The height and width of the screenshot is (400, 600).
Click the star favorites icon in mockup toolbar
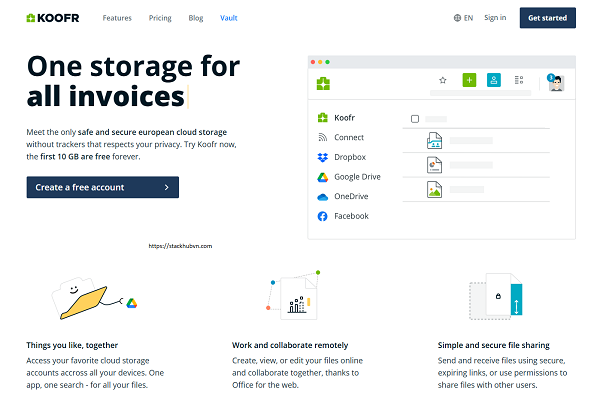click(x=443, y=80)
